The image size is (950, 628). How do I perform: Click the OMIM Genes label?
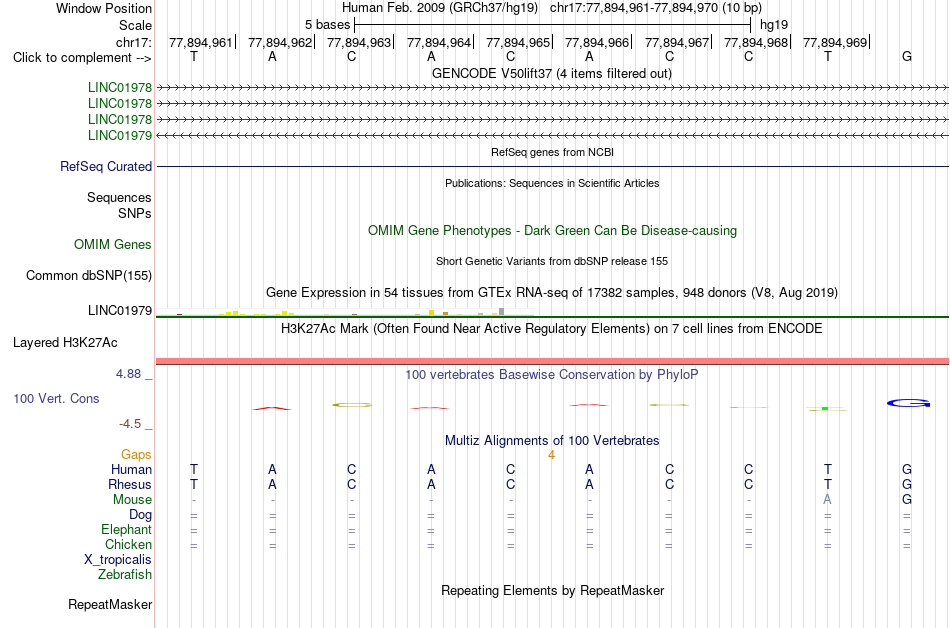(x=113, y=245)
